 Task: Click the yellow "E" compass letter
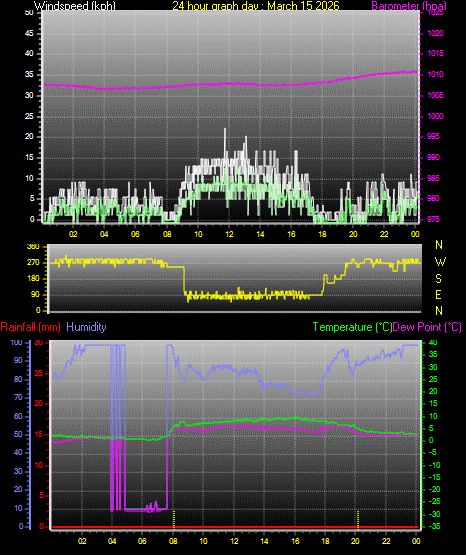[438, 294]
